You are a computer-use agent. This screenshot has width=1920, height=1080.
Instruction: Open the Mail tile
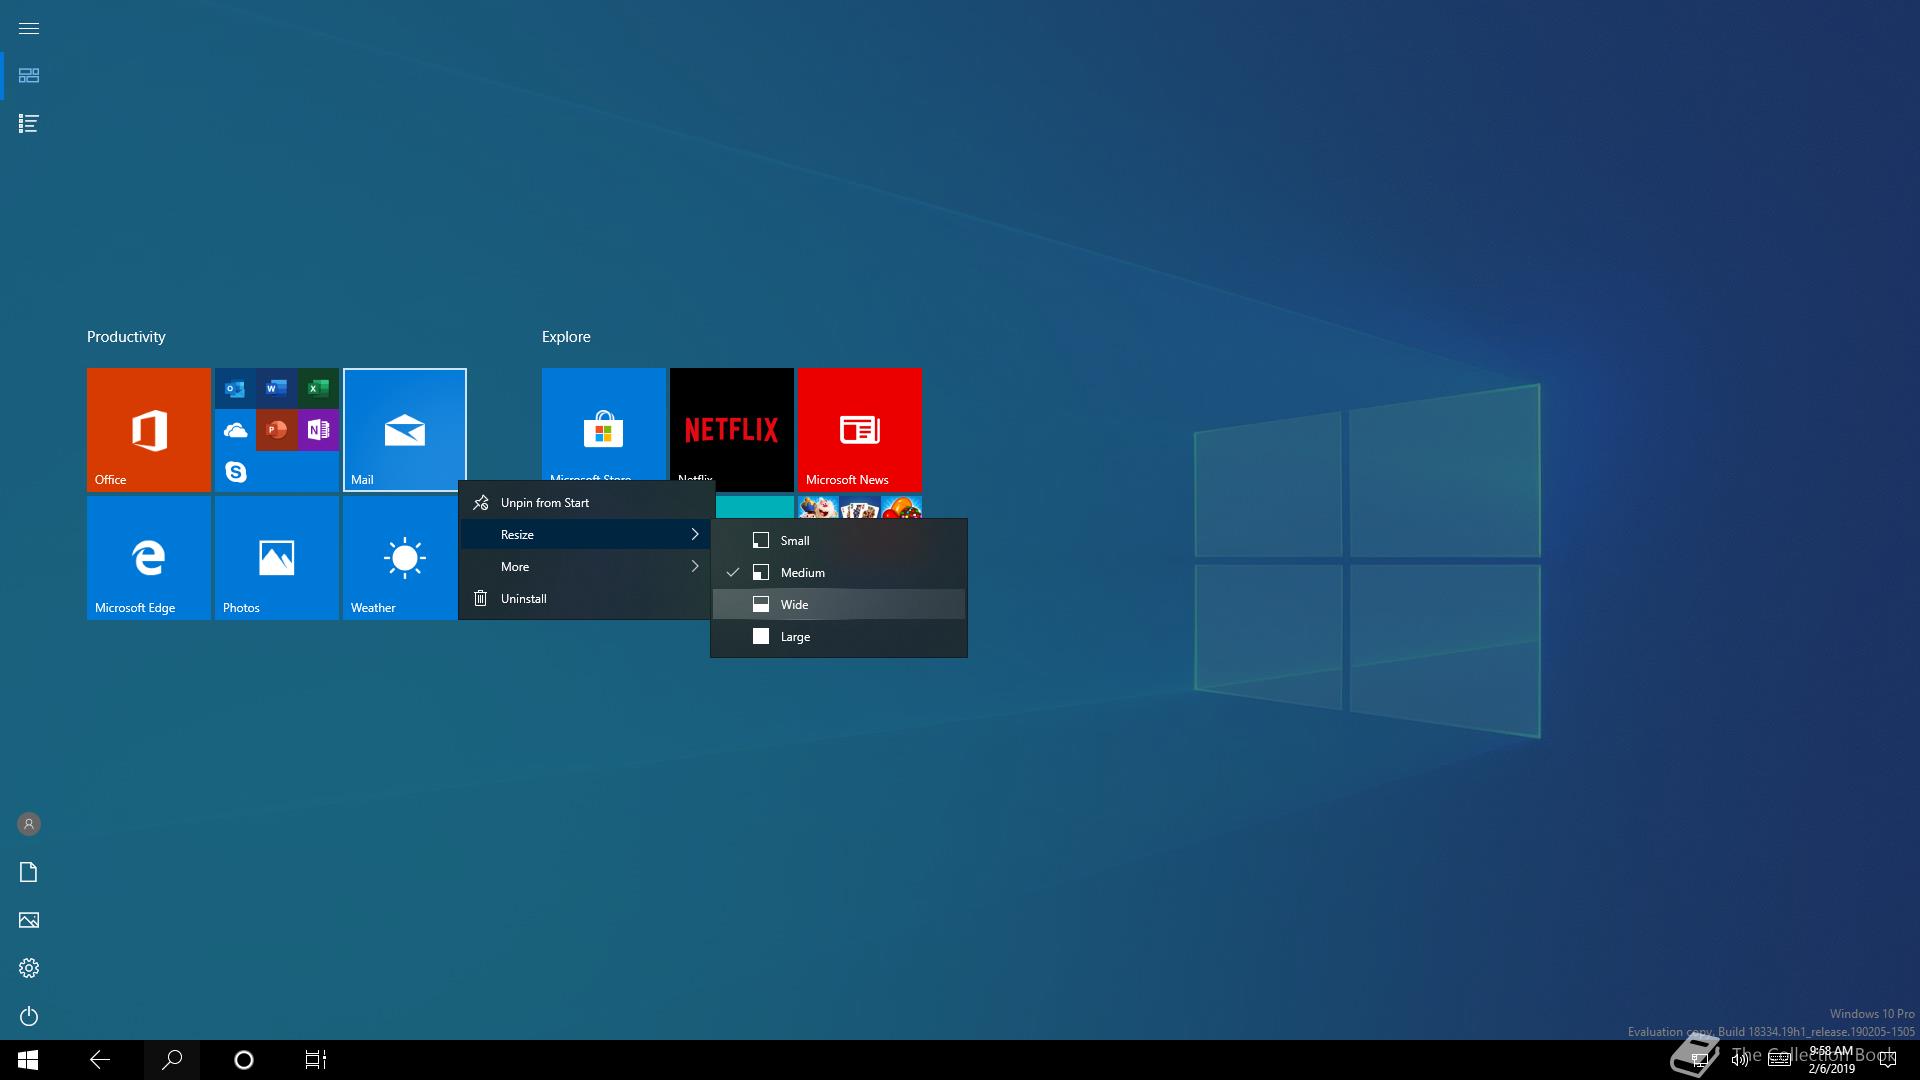point(405,430)
